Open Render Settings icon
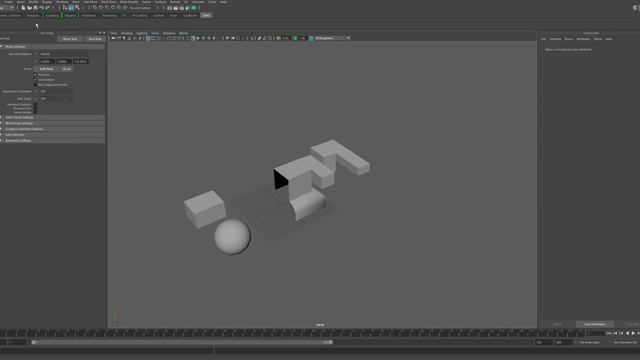 click(x=187, y=8)
